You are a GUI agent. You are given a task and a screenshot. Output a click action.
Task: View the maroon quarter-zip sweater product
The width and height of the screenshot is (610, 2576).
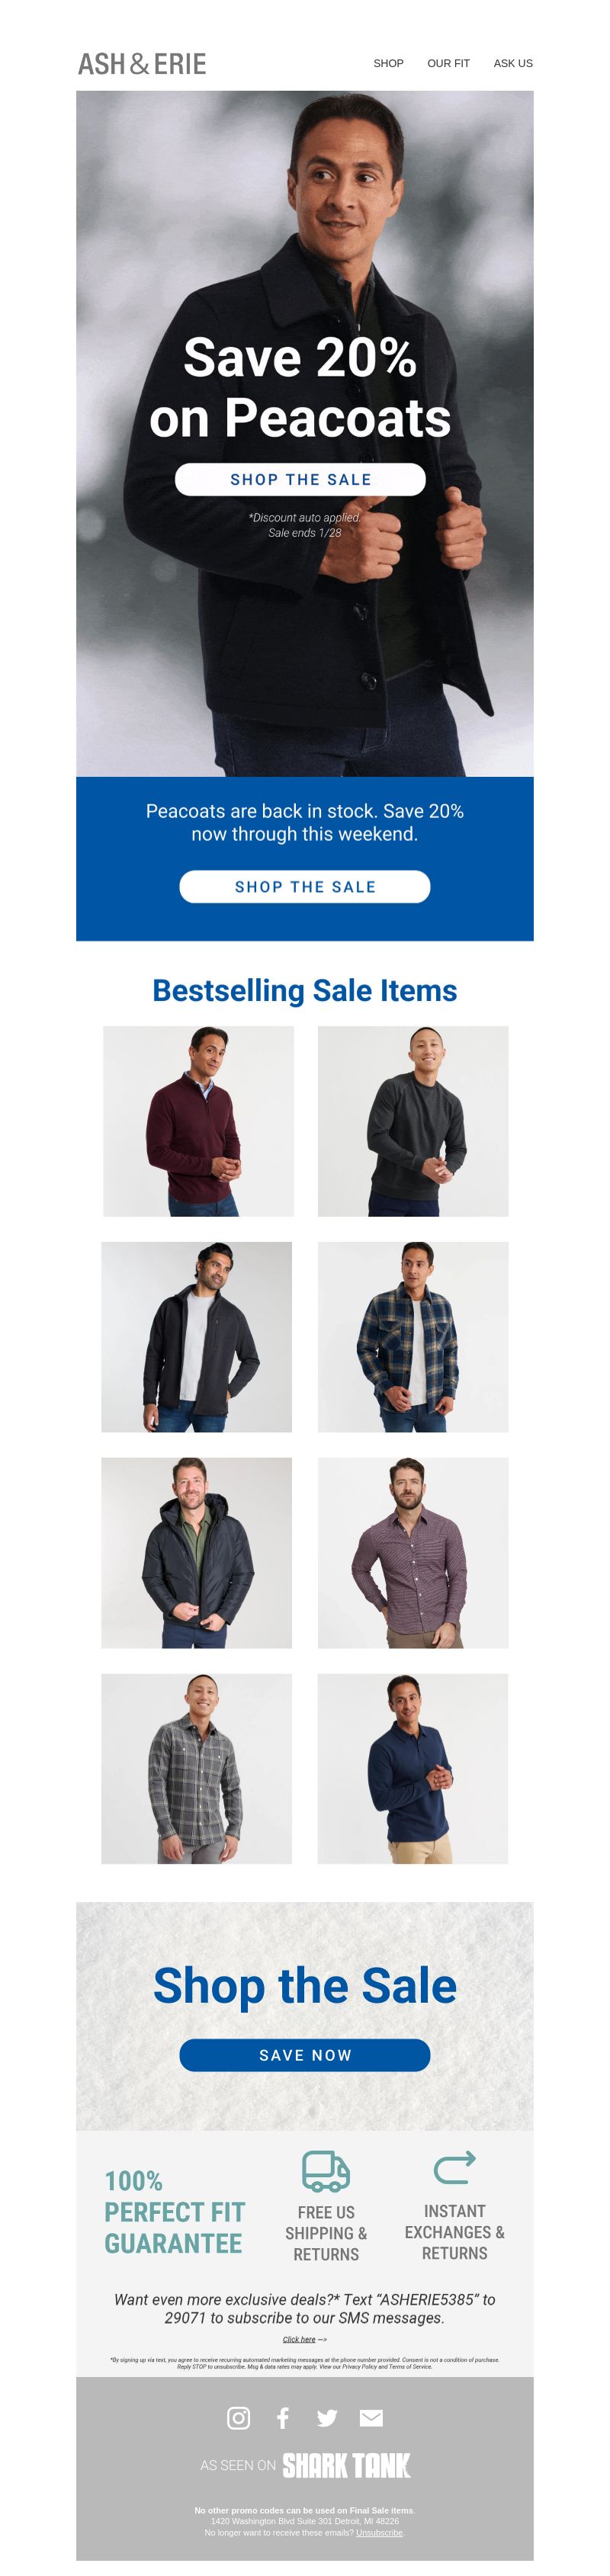(198, 1121)
